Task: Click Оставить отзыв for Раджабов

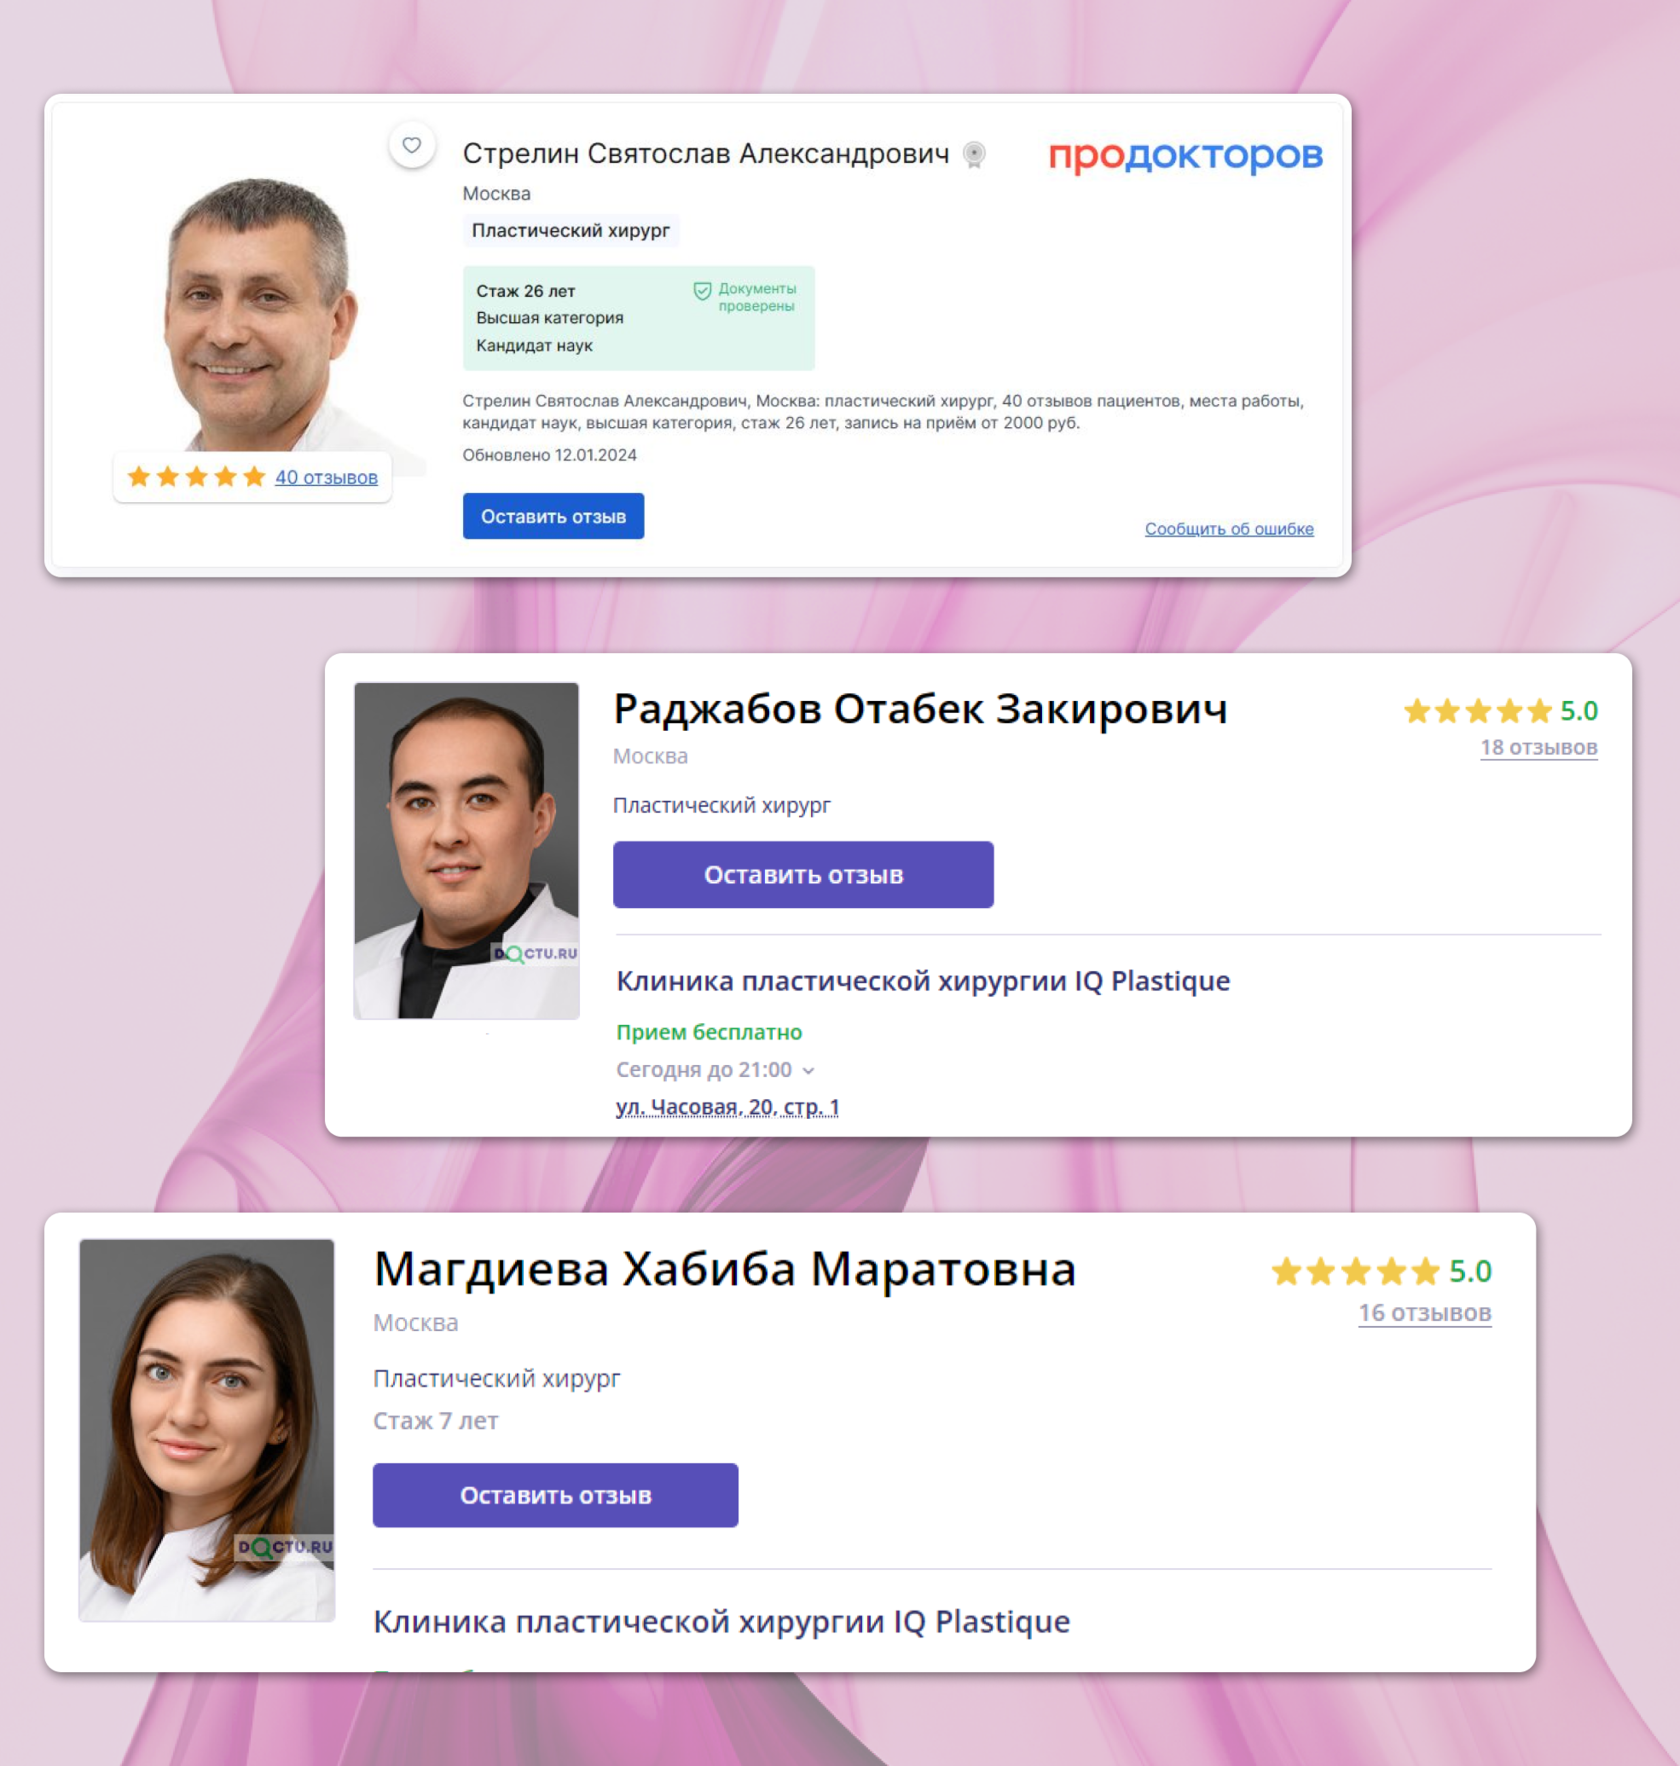Action: click(803, 875)
